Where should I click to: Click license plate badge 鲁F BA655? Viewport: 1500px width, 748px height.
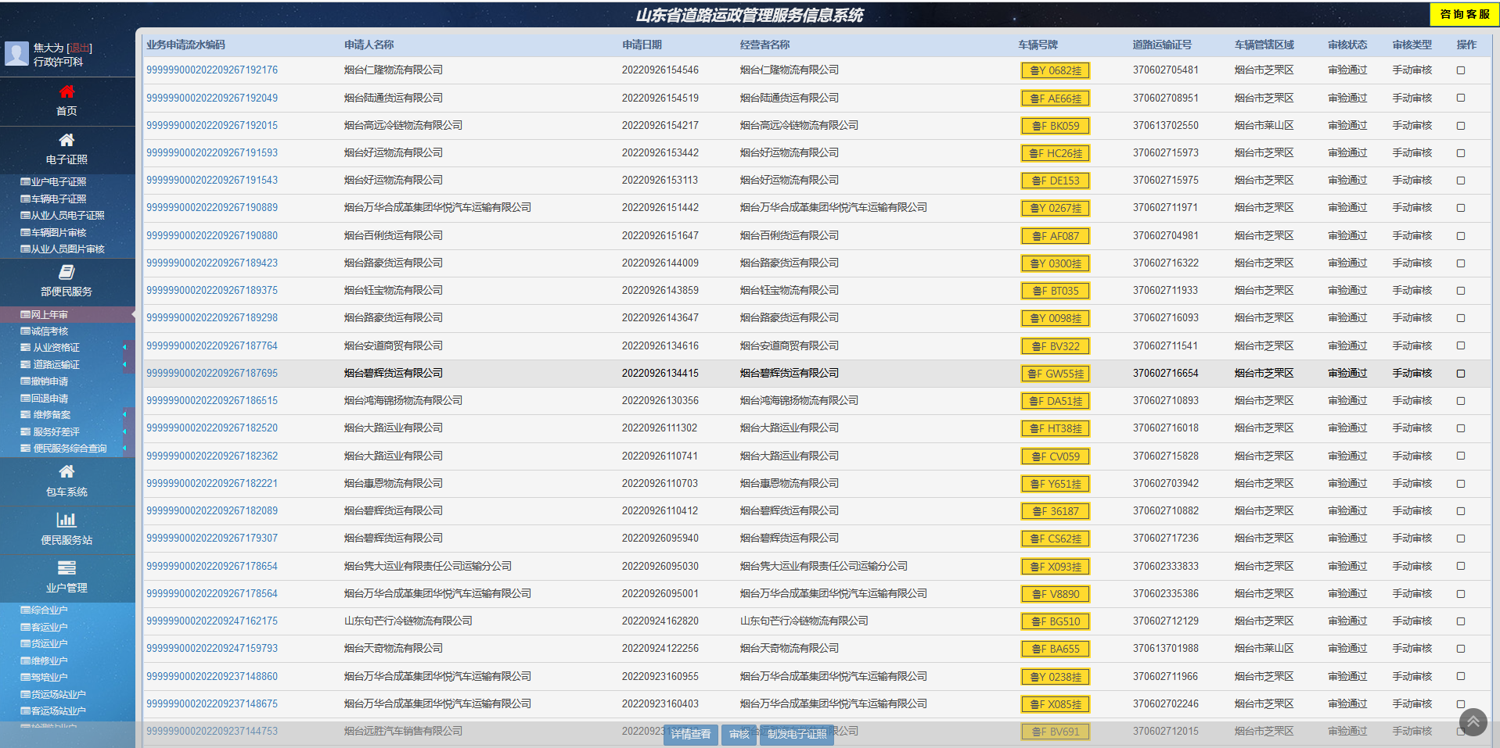pyautogui.click(x=1055, y=649)
